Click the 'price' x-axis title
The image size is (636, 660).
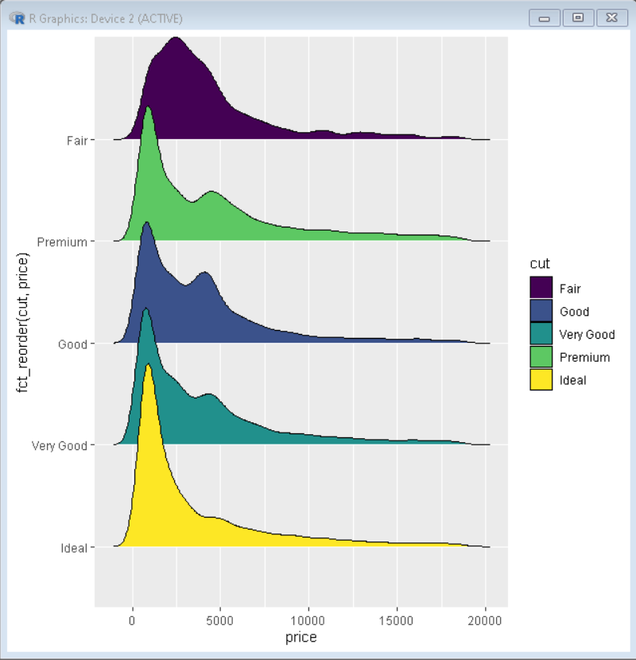[301, 637]
